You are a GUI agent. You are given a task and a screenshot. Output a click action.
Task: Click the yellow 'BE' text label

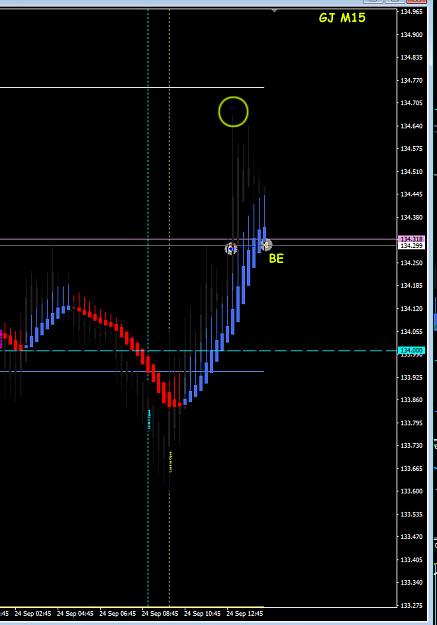pos(276,258)
